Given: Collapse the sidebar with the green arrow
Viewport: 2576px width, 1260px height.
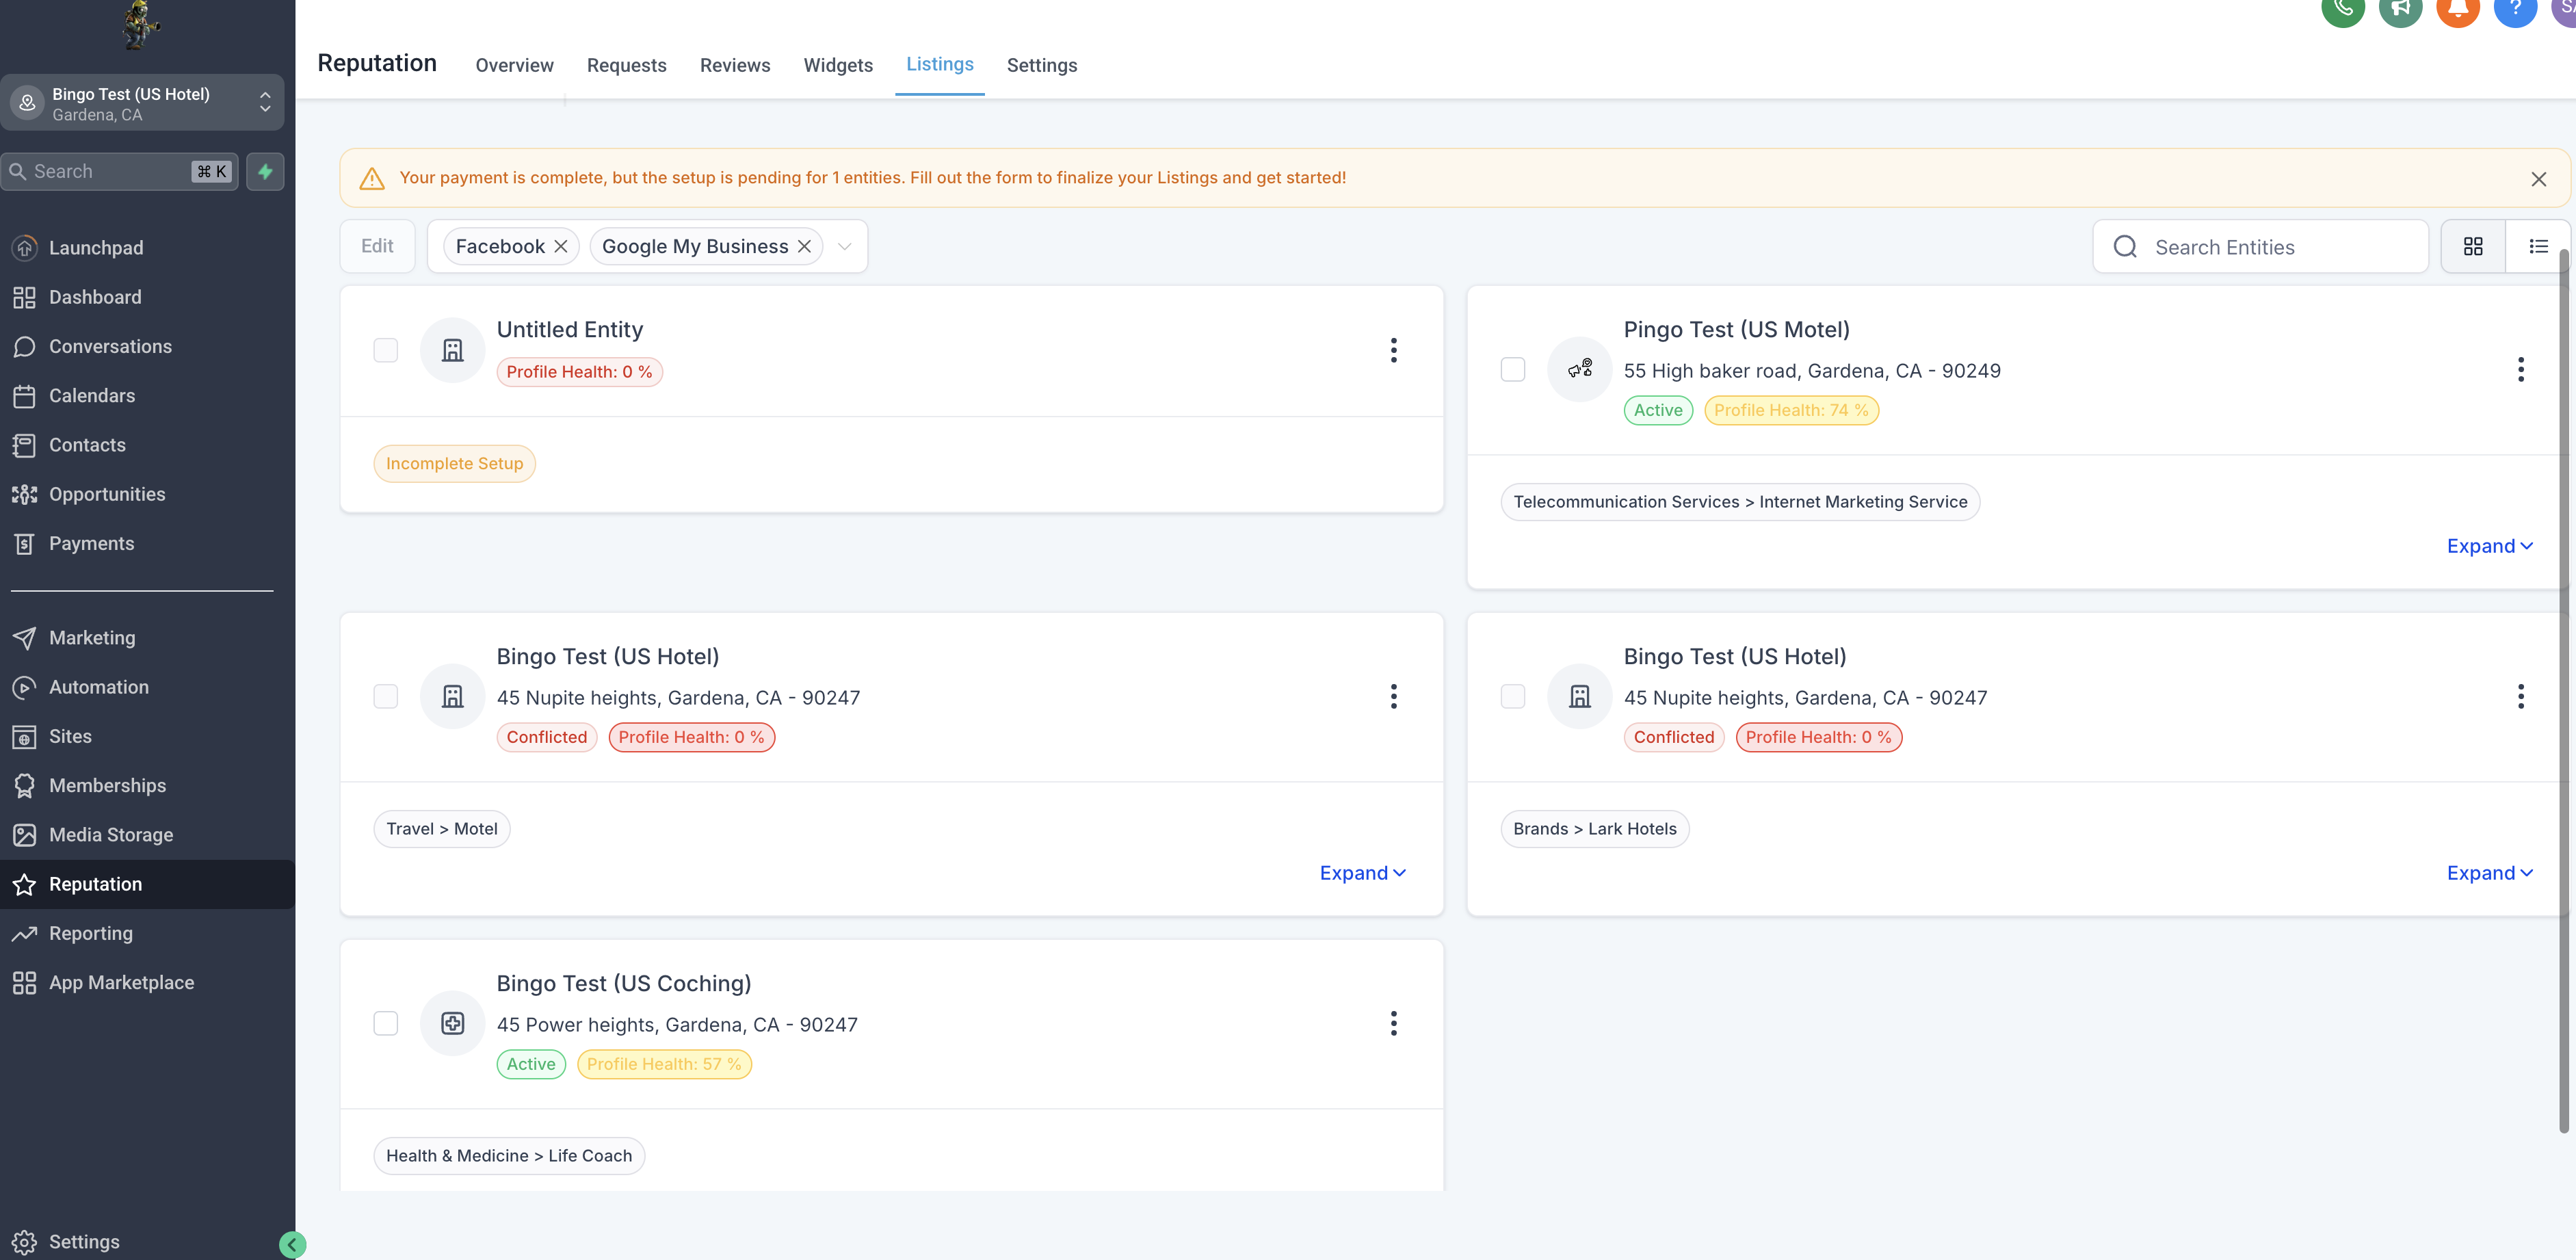Looking at the screenshot, I should point(292,1244).
